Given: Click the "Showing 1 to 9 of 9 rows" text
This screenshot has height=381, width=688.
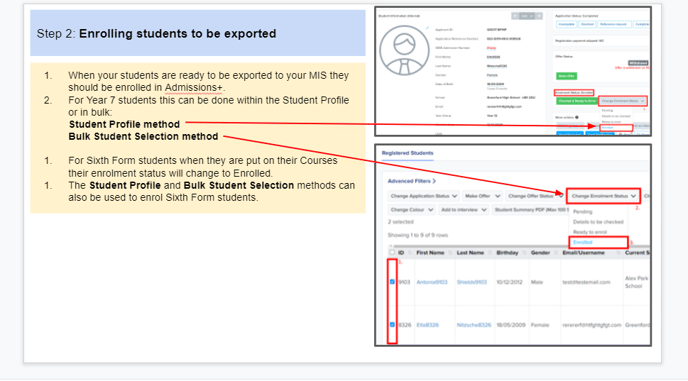Looking at the screenshot, I should (x=418, y=235).
